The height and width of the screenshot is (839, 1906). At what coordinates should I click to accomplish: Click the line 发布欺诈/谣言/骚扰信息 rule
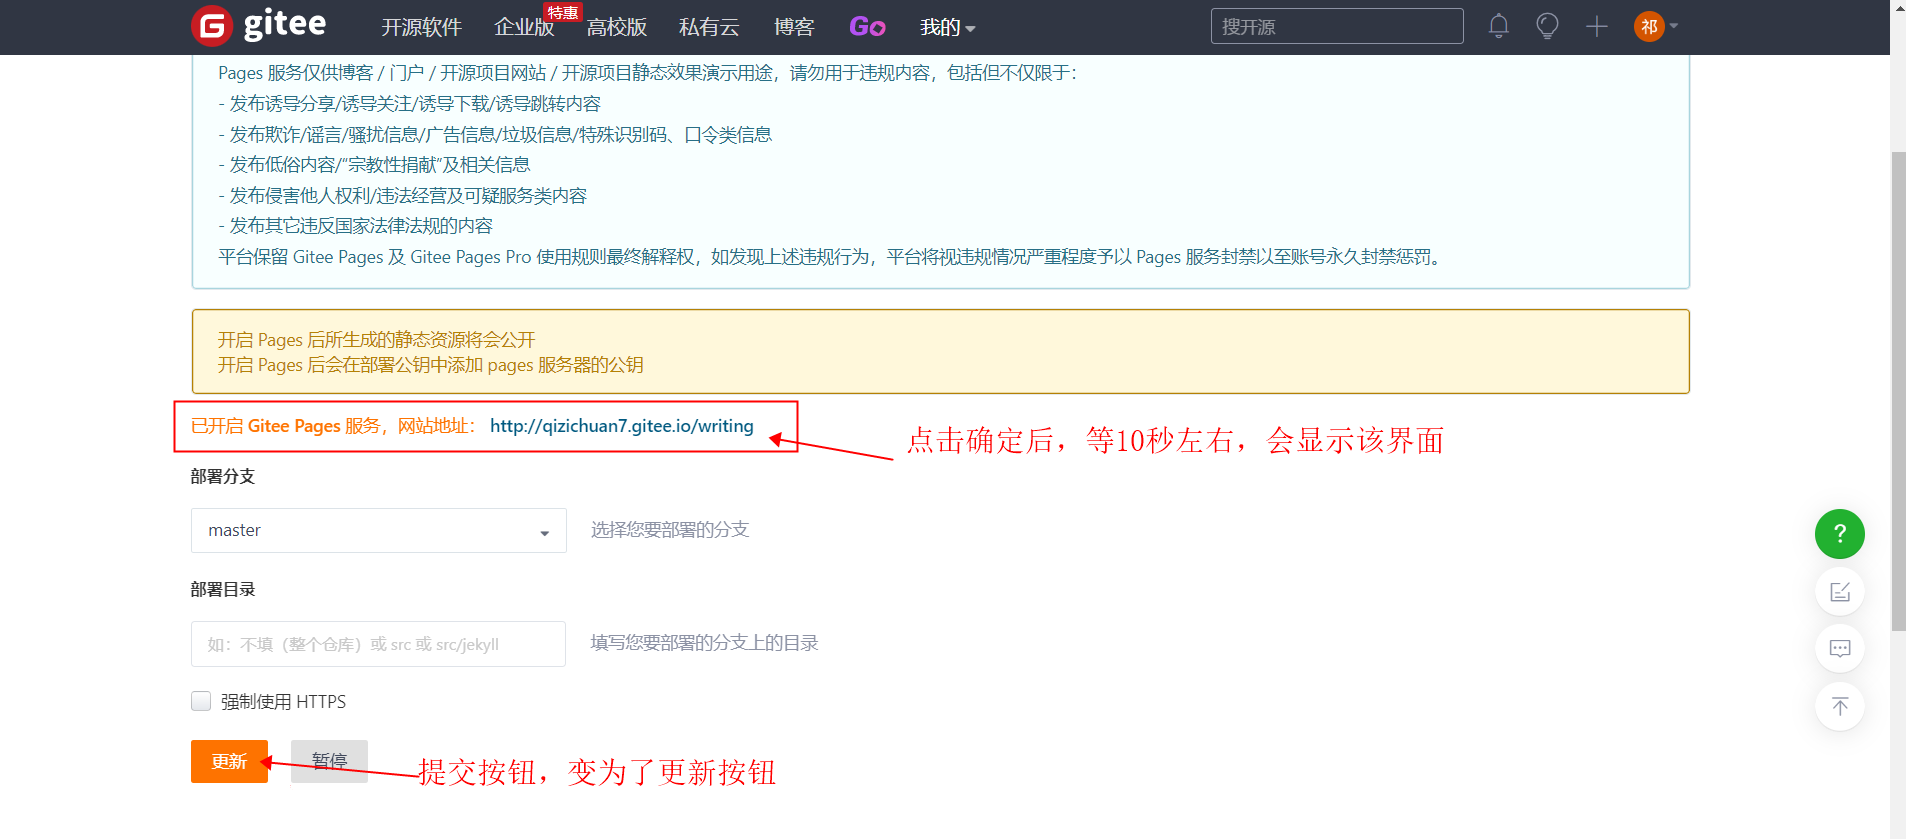coord(495,135)
